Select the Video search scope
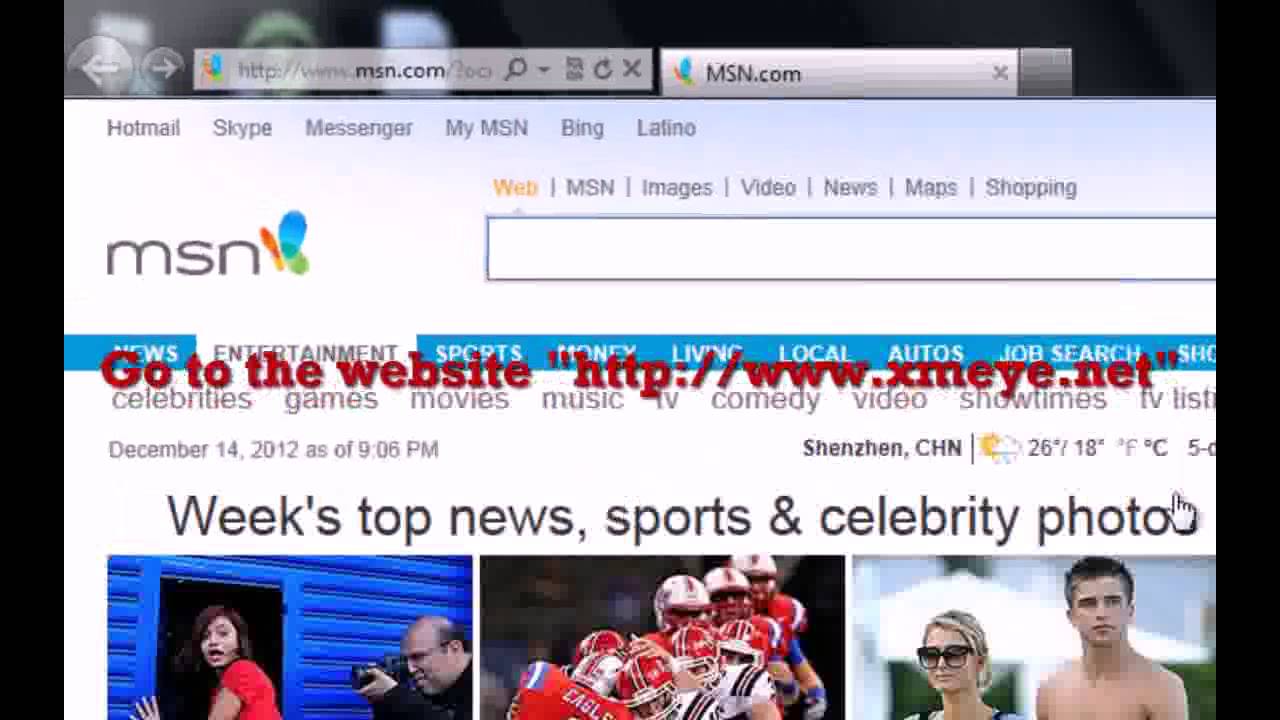This screenshot has height=720, width=1280. tap(768, 188)
